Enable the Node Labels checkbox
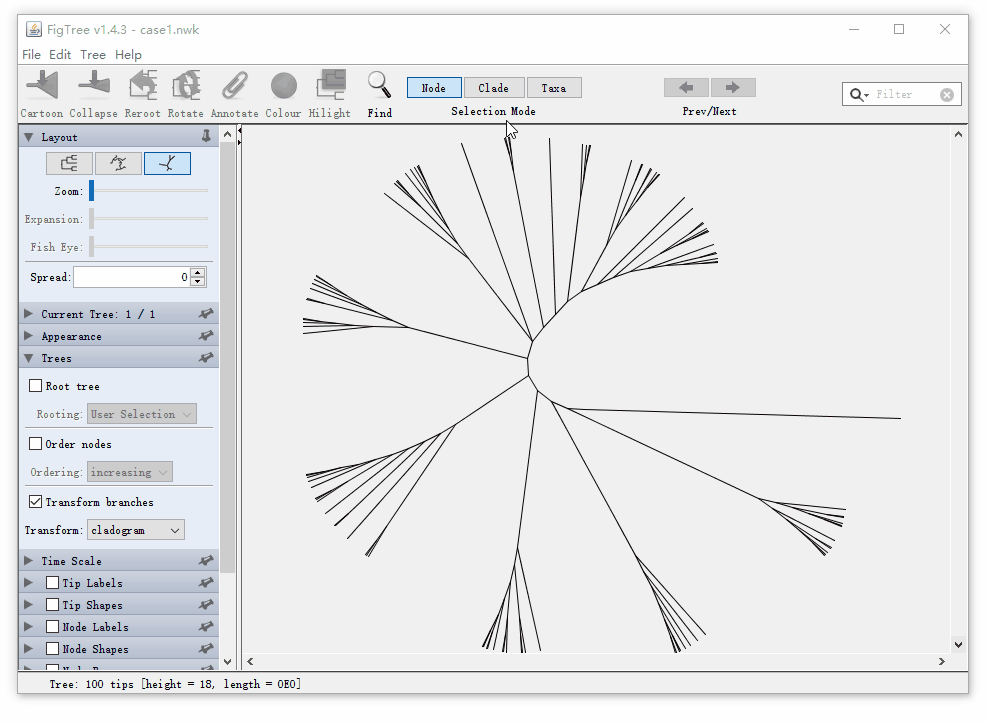Image resolution: width=988 pixels, height=724 pixels. click(52, 627)
